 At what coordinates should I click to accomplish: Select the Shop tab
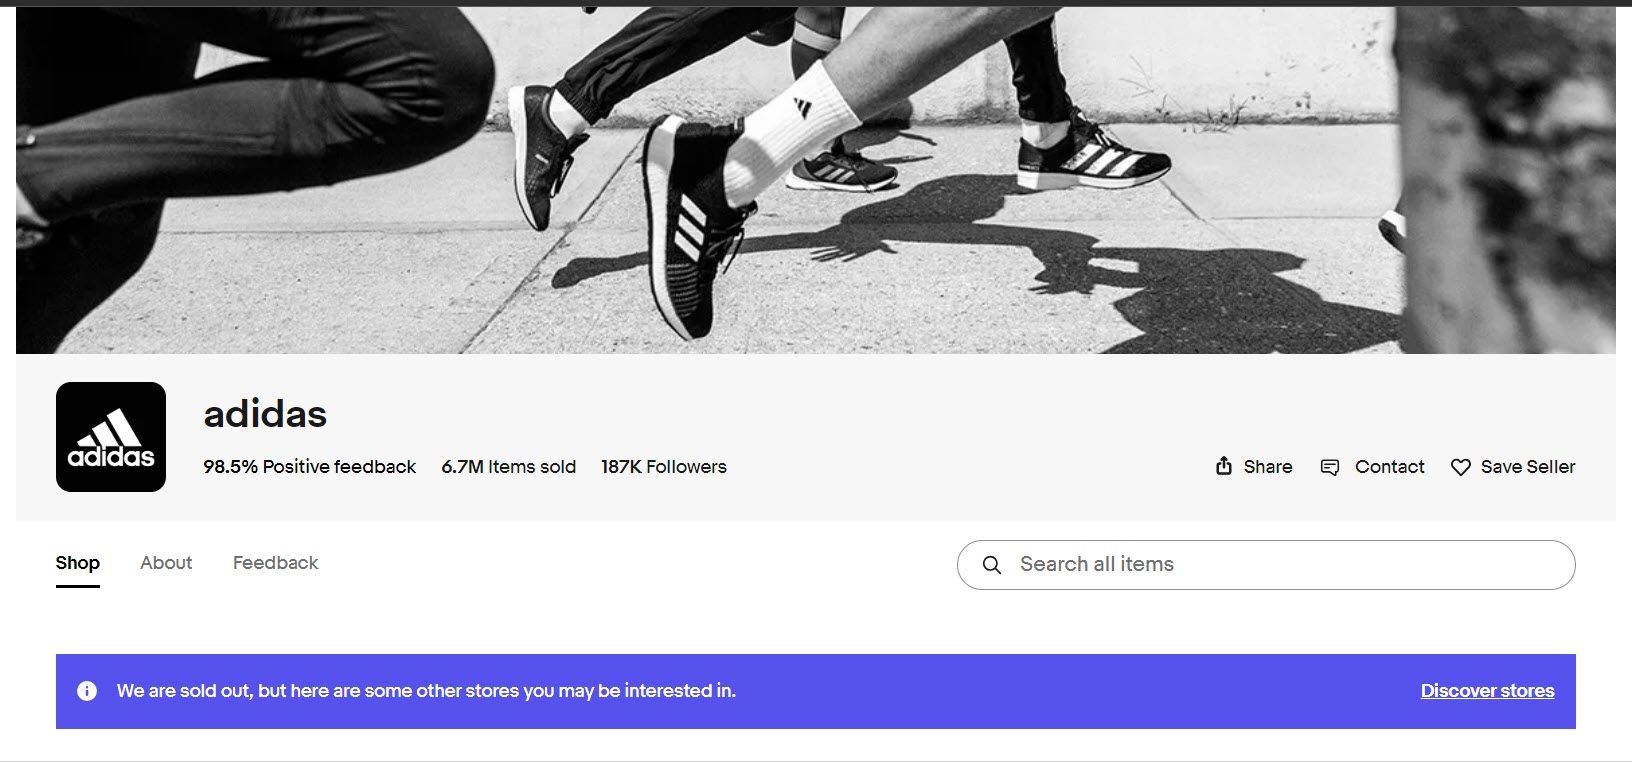point(77,563)
